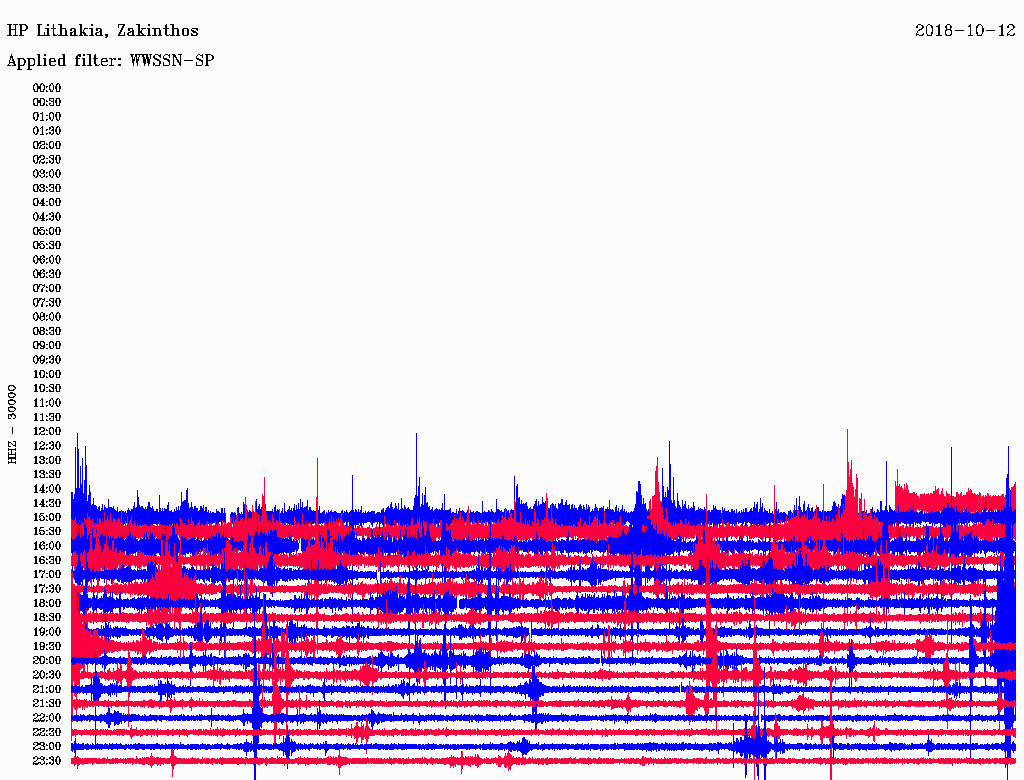Select the 01:30 time label
The width and height of the screenshot is (1024, 780).
coord(47,131)
